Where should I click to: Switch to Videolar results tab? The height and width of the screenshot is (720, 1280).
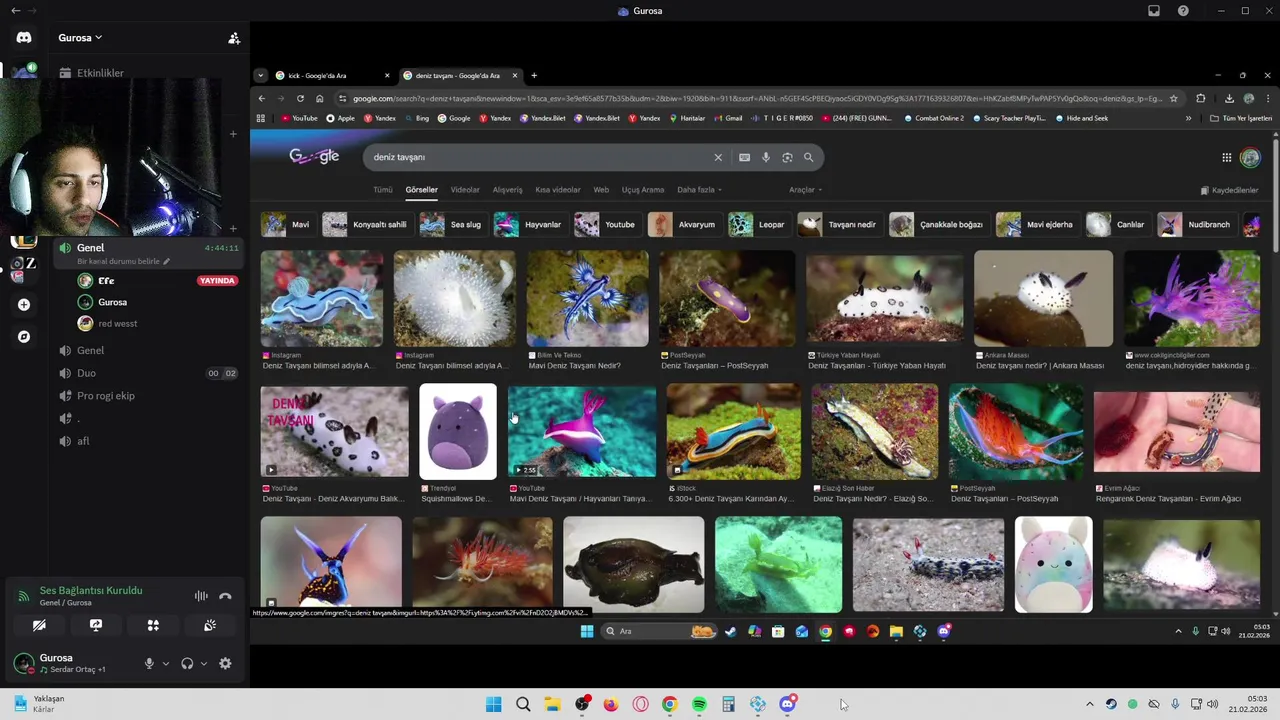[x=465, y=190]
